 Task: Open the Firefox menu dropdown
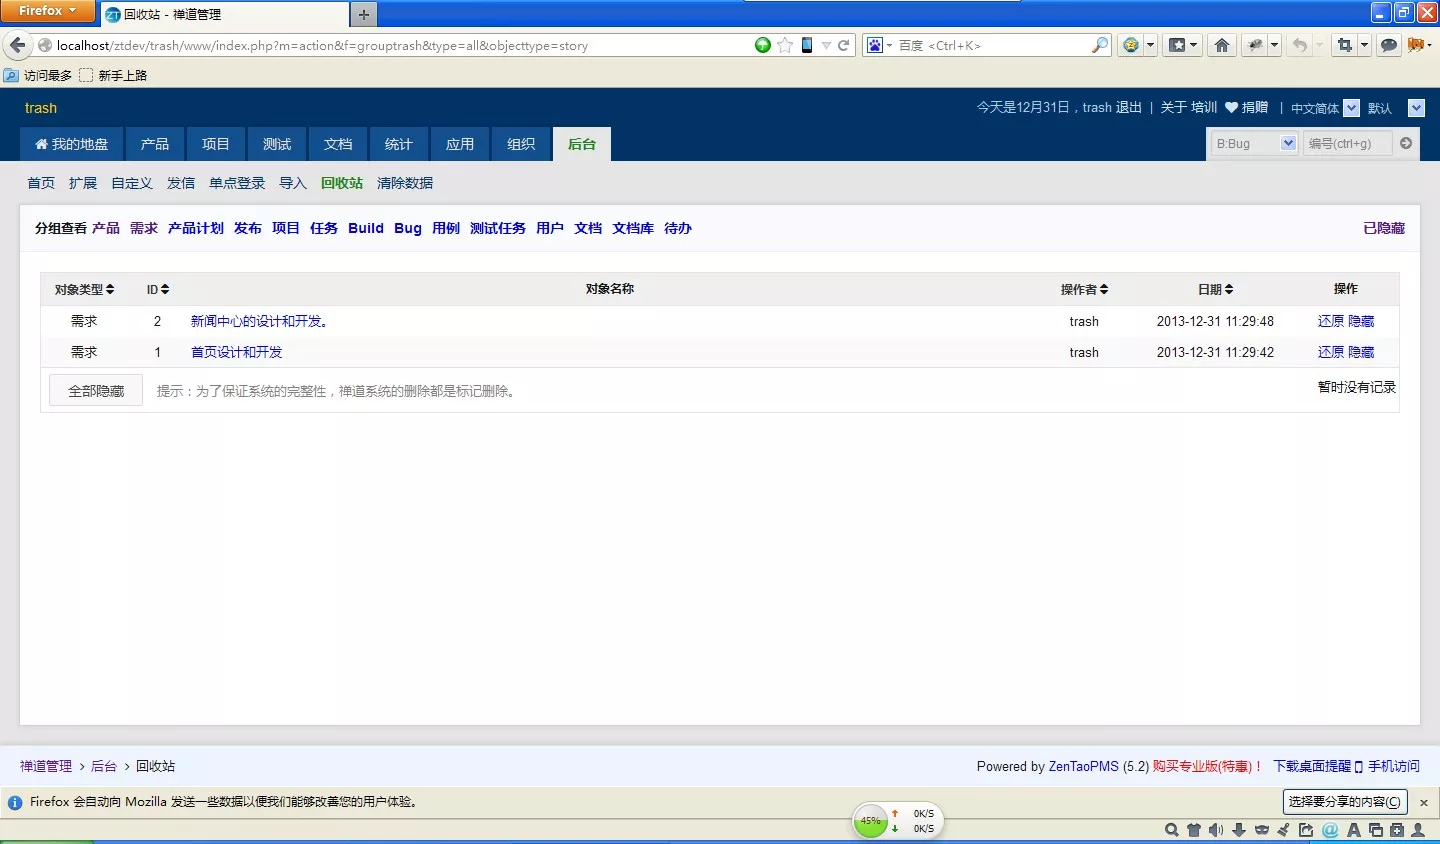point(47,11)
